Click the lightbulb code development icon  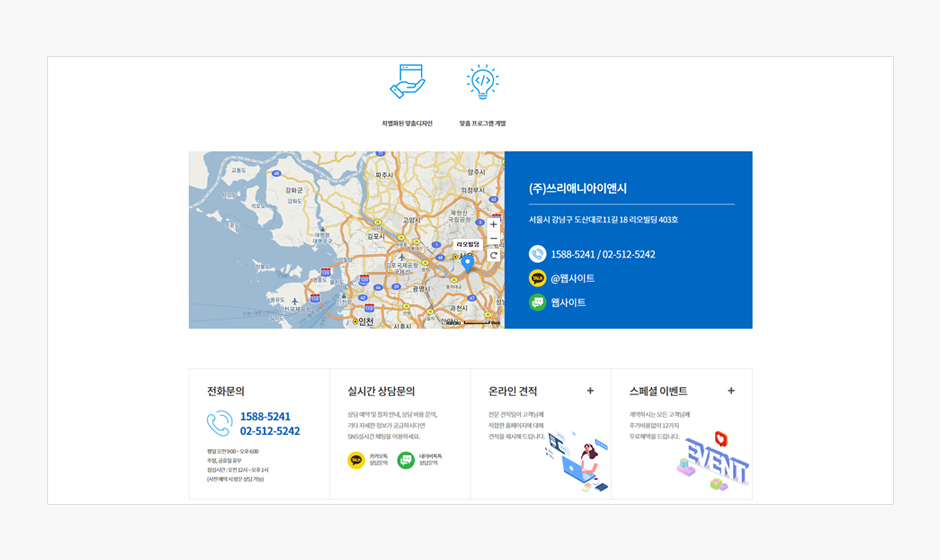[x=483, y=82]
